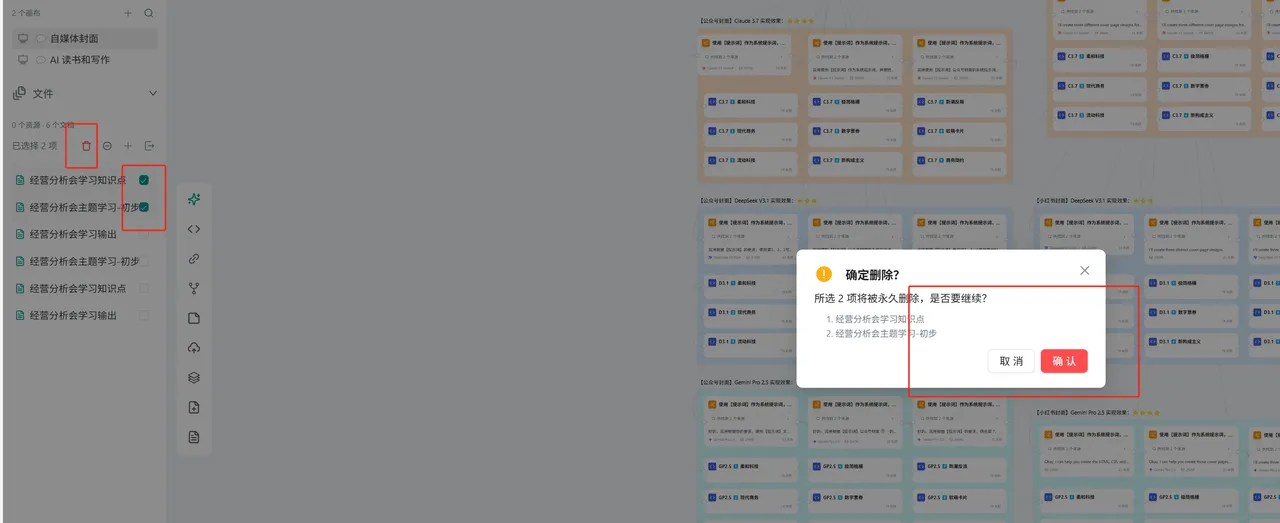Select the branch fork tool
Screen dimensions: 1280x523
pos(194,288)
